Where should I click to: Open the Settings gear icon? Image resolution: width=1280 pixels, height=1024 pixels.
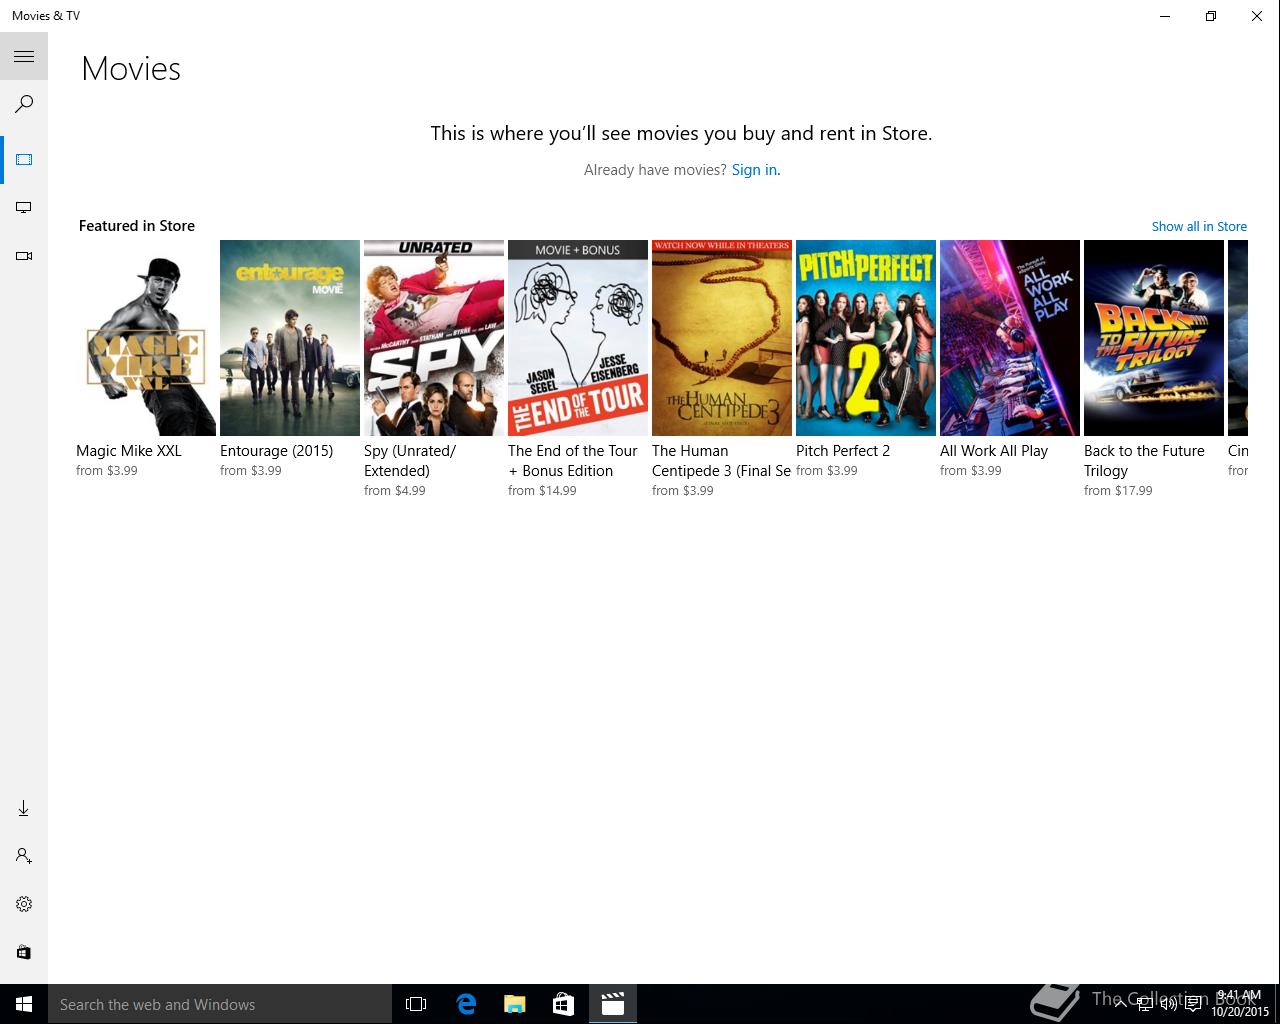point(24,904)
